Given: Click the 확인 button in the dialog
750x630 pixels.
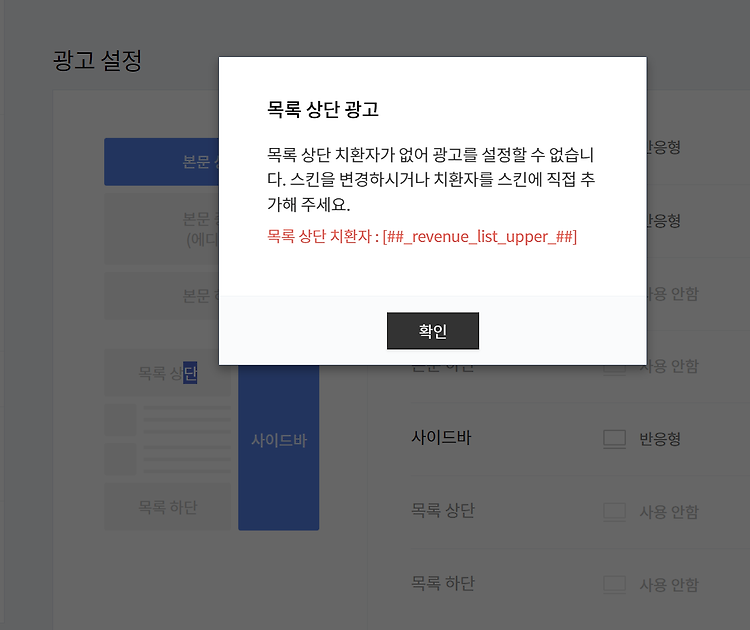Looking at the screenshot, I should point(432,331).
